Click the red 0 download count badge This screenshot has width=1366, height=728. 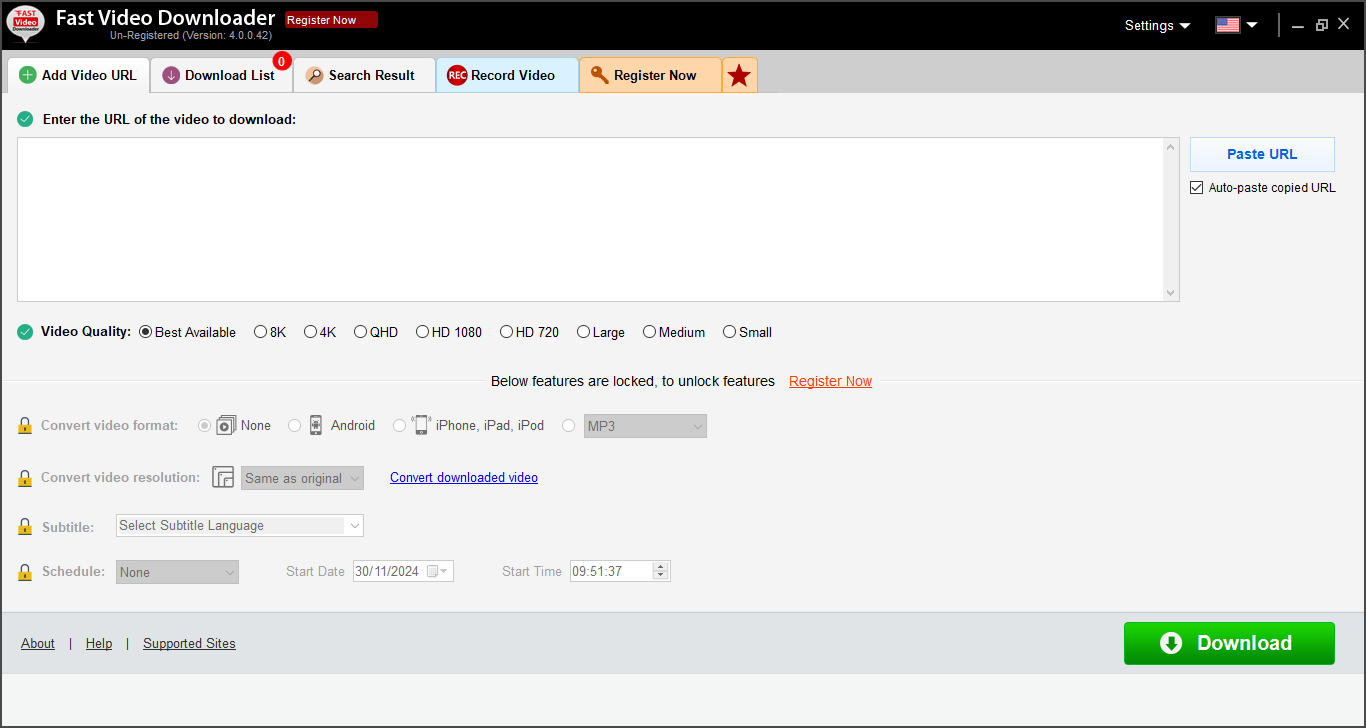(x=282, y=62)
